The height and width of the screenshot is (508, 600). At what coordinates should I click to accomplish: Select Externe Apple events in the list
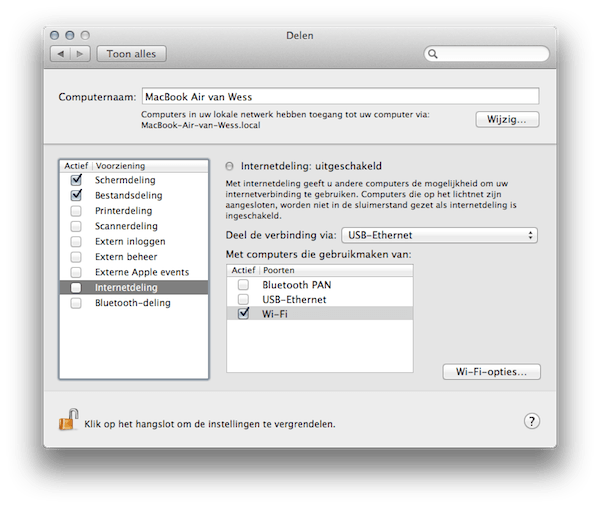142,272
